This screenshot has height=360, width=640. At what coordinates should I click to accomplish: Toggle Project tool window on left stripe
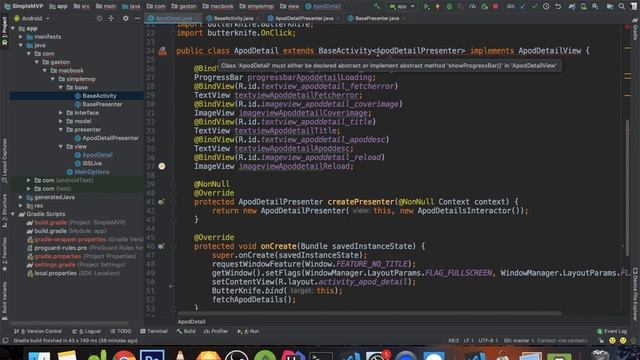click(4, 31)
